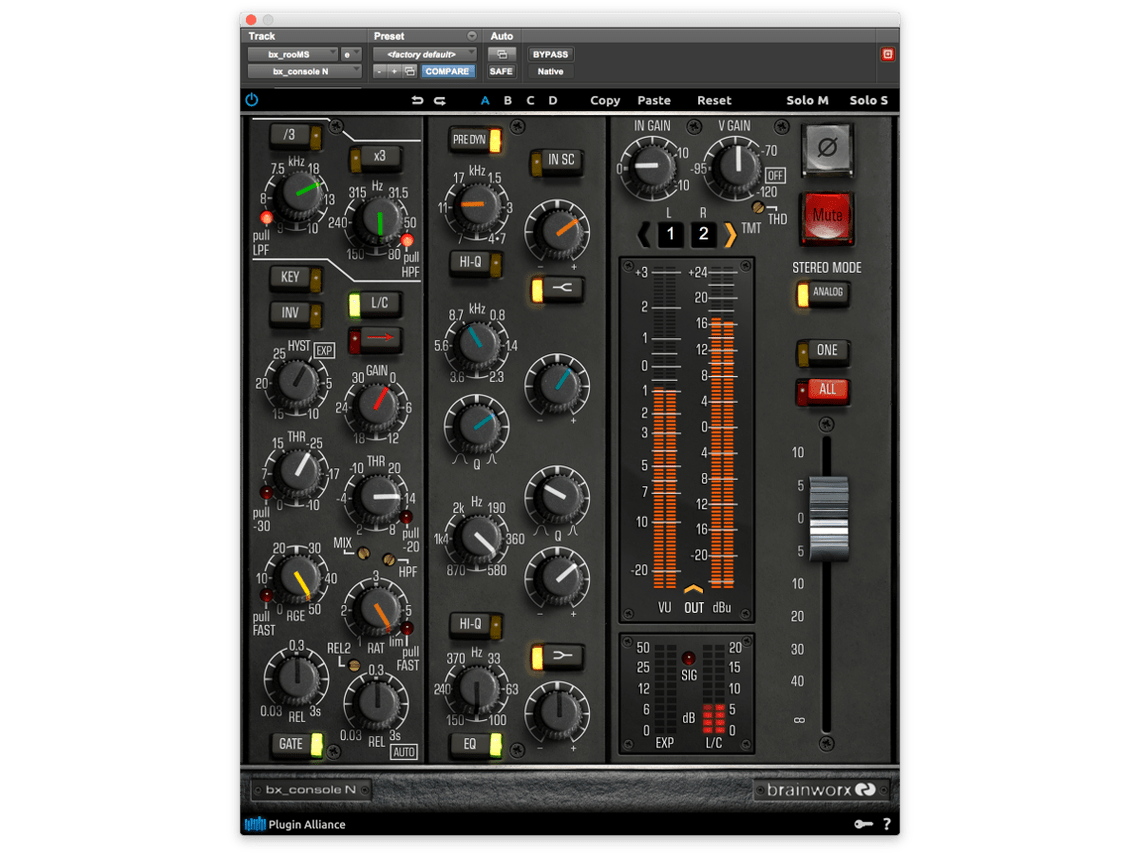Screen dimensions: 1140x855
Task: Click the red arrow routing button
Action: pyautogui.click(x=375, y=339)
